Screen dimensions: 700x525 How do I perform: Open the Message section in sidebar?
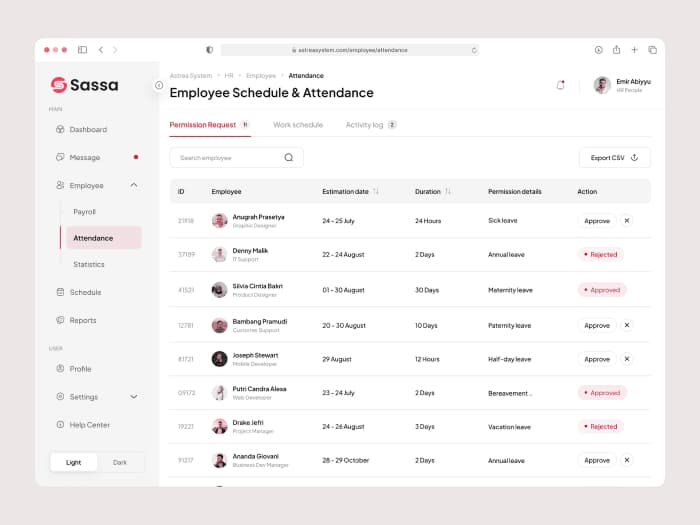click(x=84, y=157)
